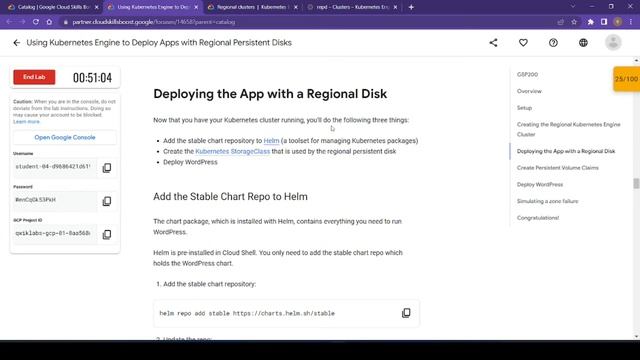Jump to GSP200 in outline
The image size is (640, 360).
(527, 74)
